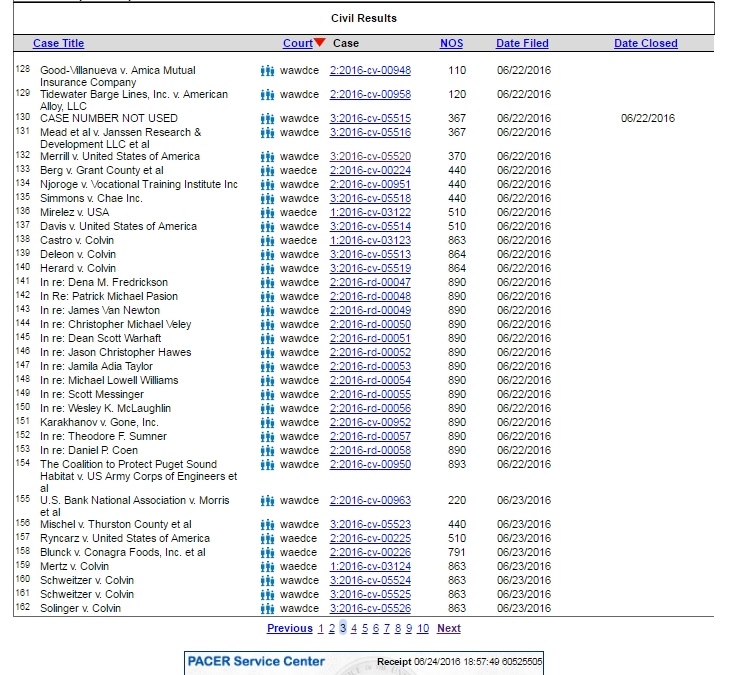Select party icon for Mirelez v. USA
Viewport: 749px width, 675px height.
click(x=267, y=212)
